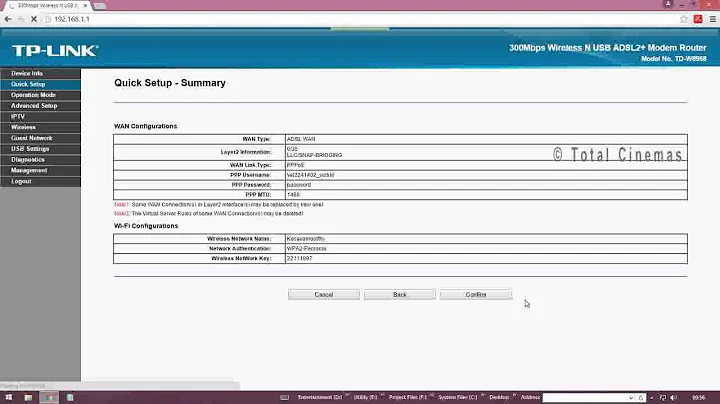This screenshot has height=404, width=720.
Task: Click the taskbar clock
Action: click(699, 398)
